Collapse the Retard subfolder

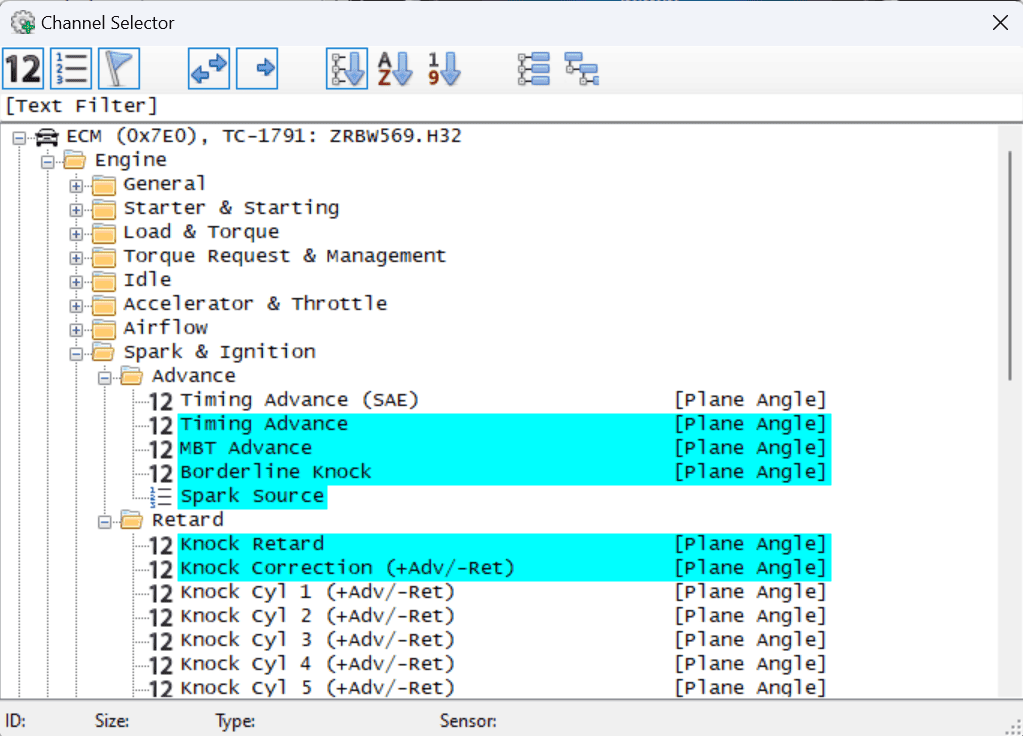[104, 522]
